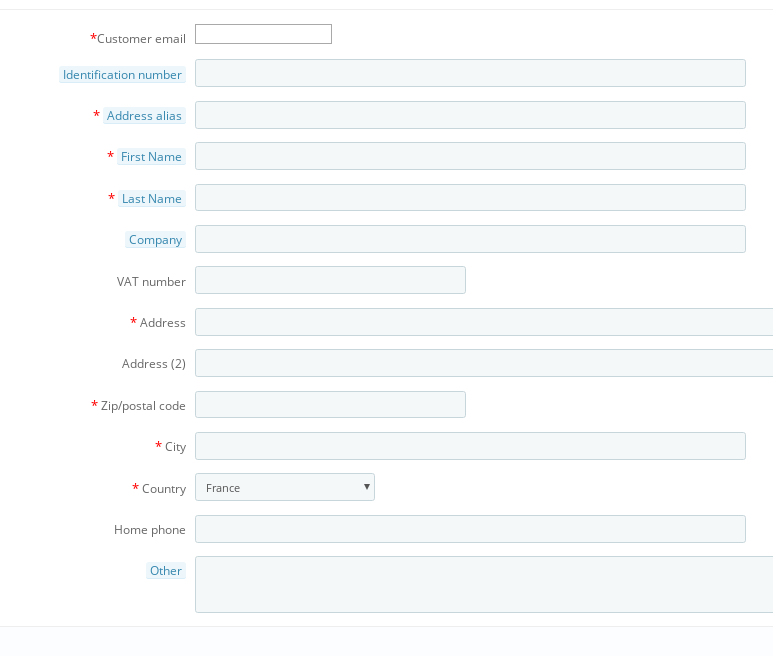Click the Customer email label text
Viewport: 773px width, 656px height.
[x=141, y=39]
